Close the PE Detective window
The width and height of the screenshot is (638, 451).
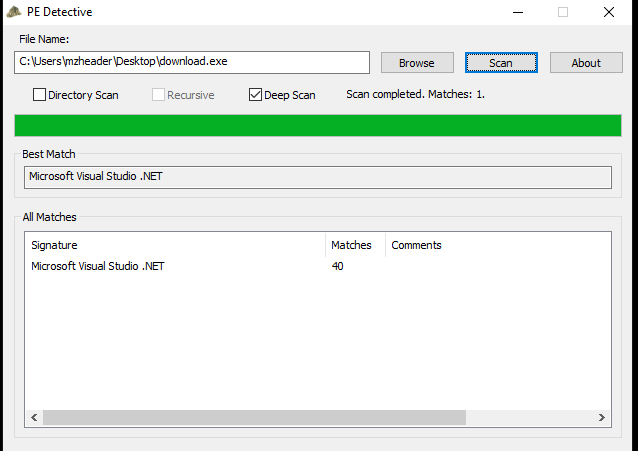(x=609, y=12)
